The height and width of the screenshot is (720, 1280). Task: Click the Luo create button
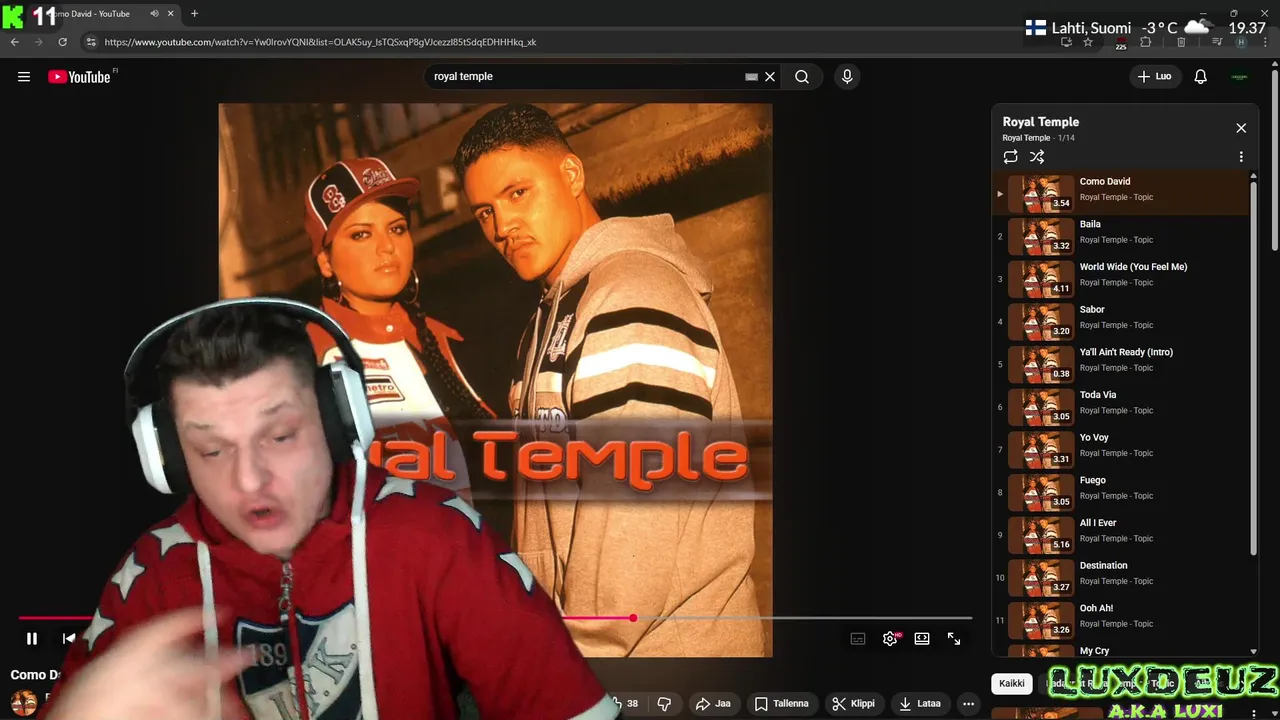1154,77
